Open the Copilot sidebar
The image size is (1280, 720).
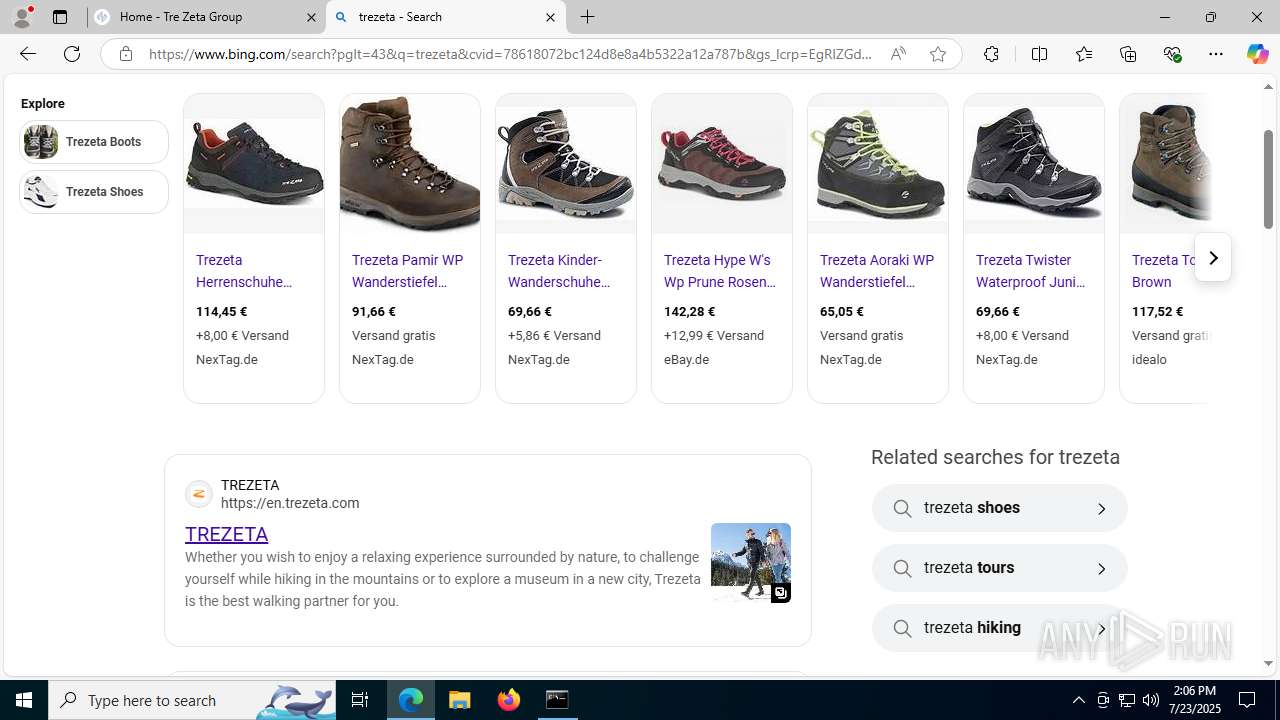click(1257, 54)
